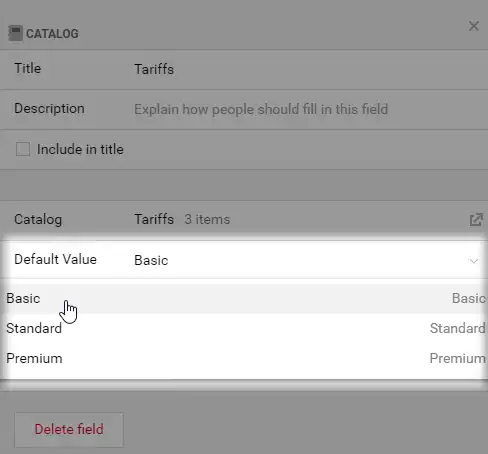Edit the Title field containing Tariffs
The image size is (488, 454).
point(307,70)
